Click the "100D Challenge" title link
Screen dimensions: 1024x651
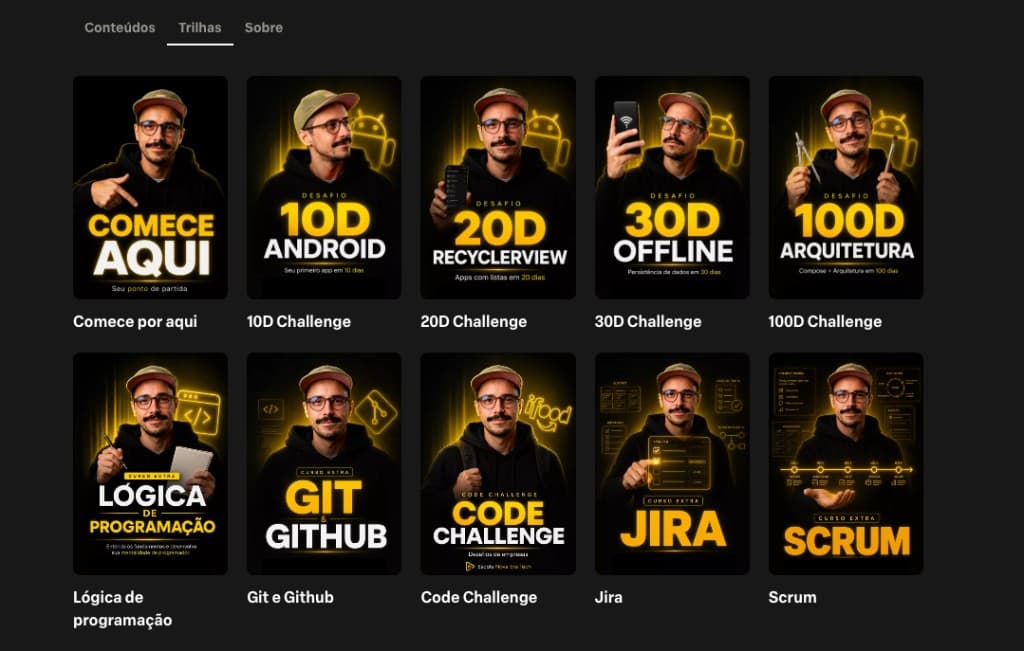point(825,321)
